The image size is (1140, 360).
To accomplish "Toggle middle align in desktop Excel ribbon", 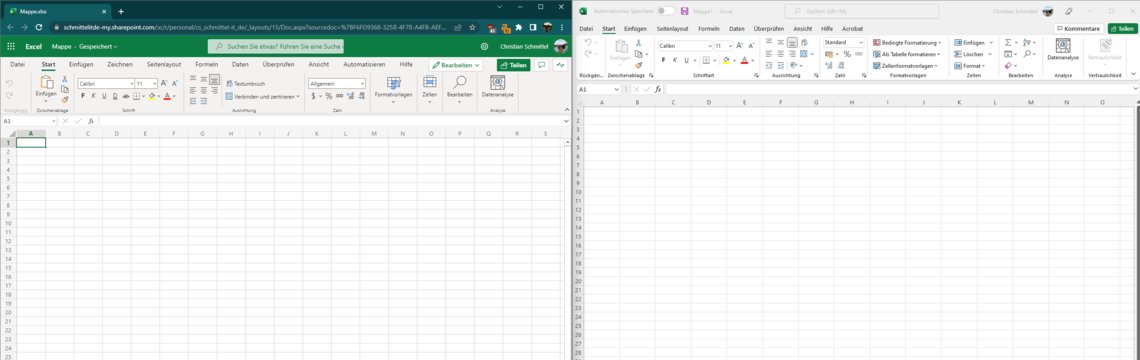I will click(781, 42).
